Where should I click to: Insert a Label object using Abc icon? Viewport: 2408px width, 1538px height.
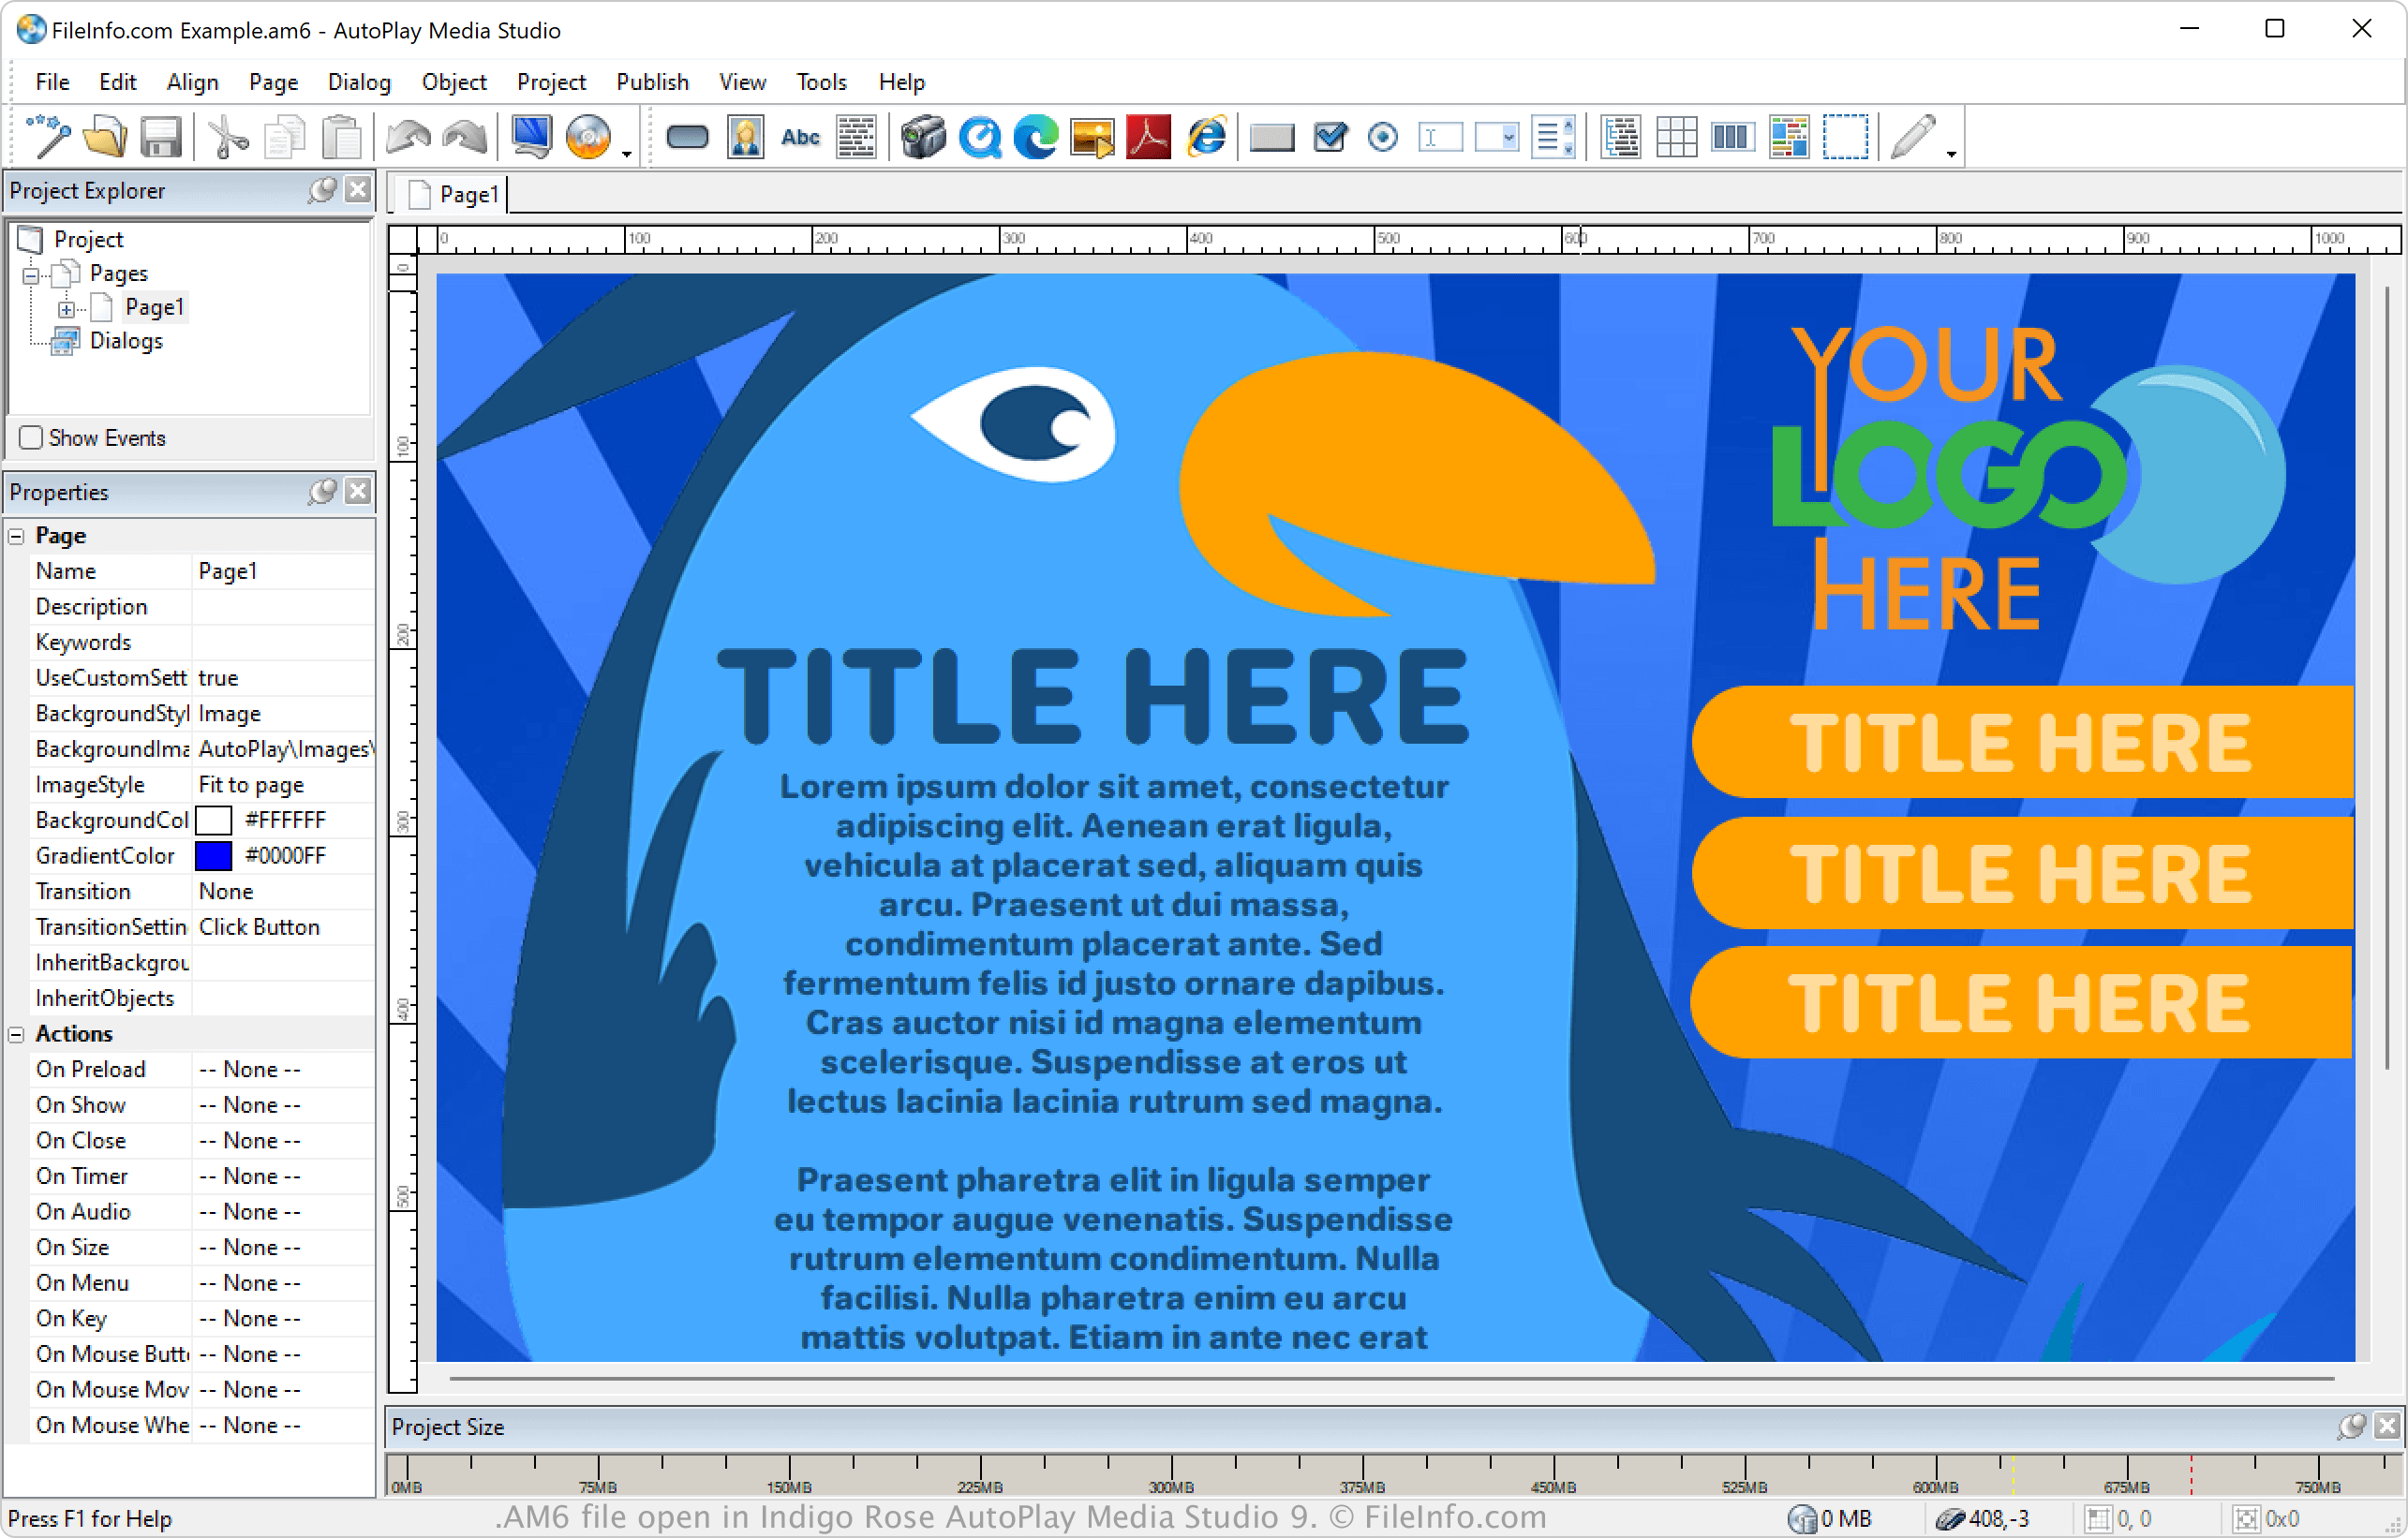(x=801, y=137)
